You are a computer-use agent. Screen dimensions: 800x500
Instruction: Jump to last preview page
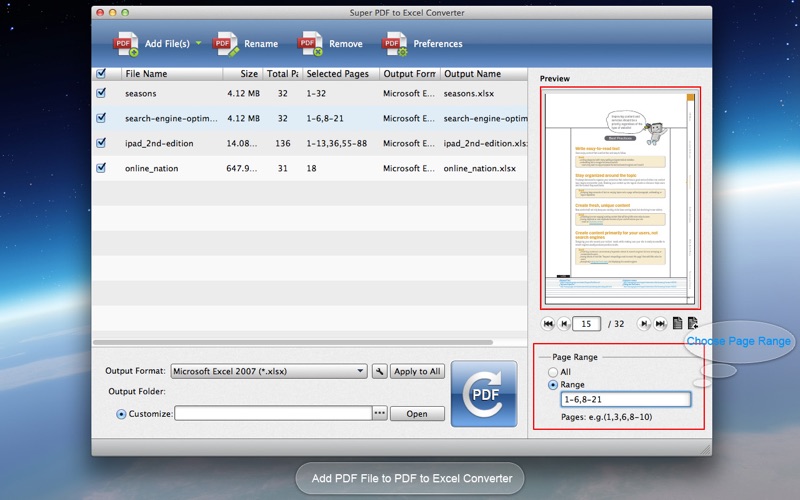point(660,323)
